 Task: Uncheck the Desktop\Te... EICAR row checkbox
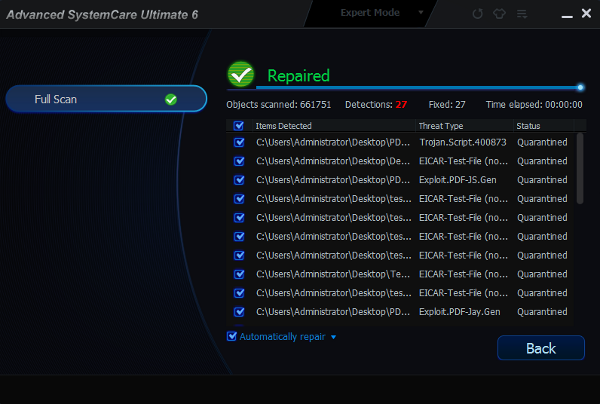click(239, 274)
